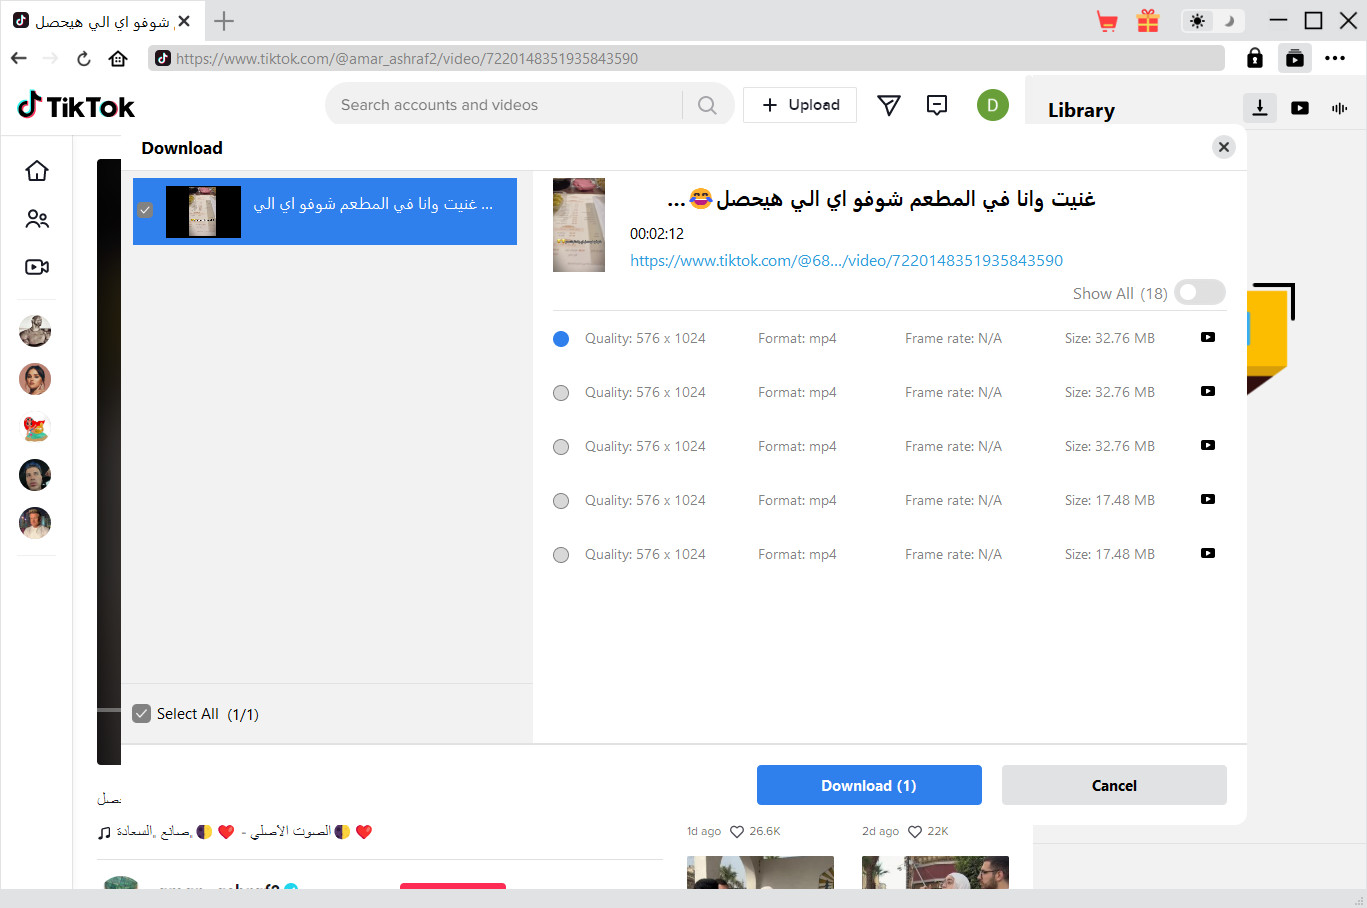Image resolution: width=1367 pixels, height=908 pixels.
Task: Reload the TikTok page
Action: pyautogui.click(x=84, y=58)
